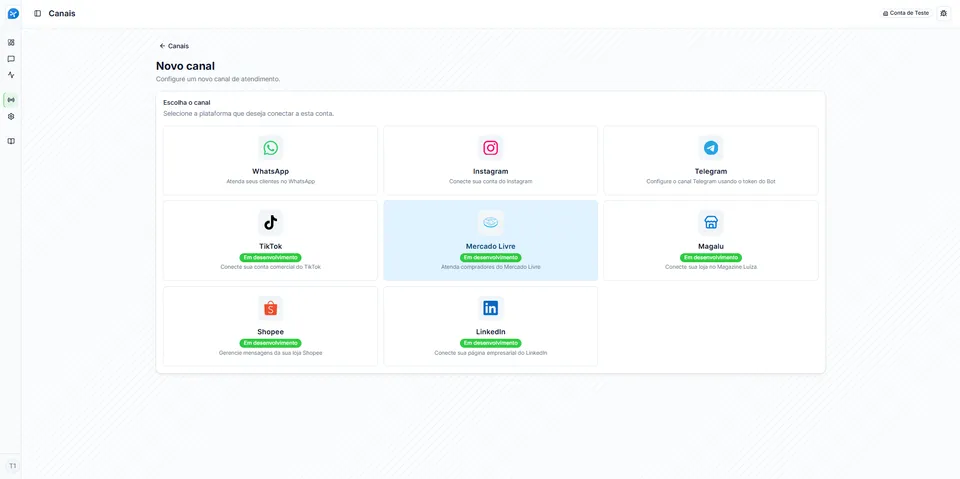Go back via the Canais arrow link

click(x=174, y=46)
